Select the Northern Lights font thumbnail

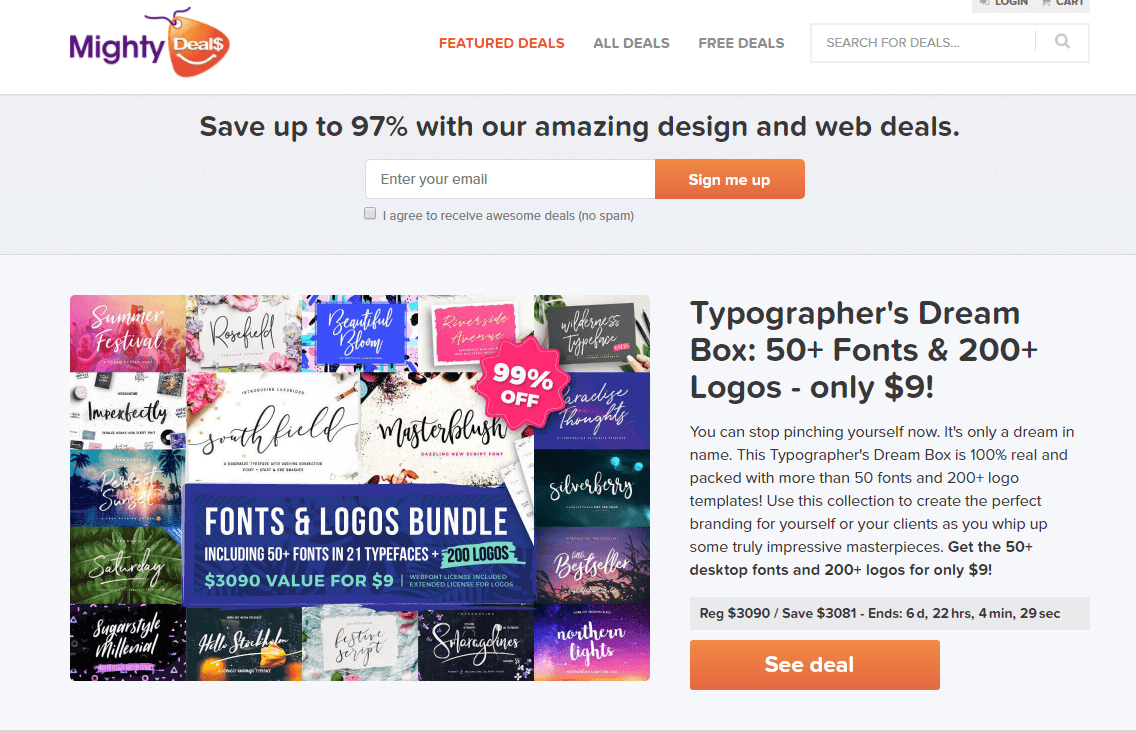pos(592,643)
